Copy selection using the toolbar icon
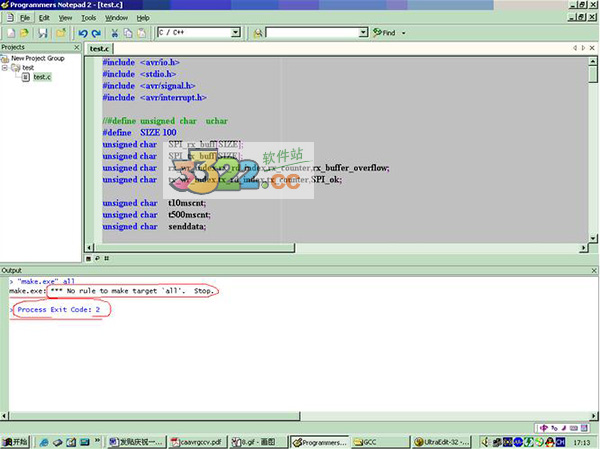600x449 pixels. [128, 33]
